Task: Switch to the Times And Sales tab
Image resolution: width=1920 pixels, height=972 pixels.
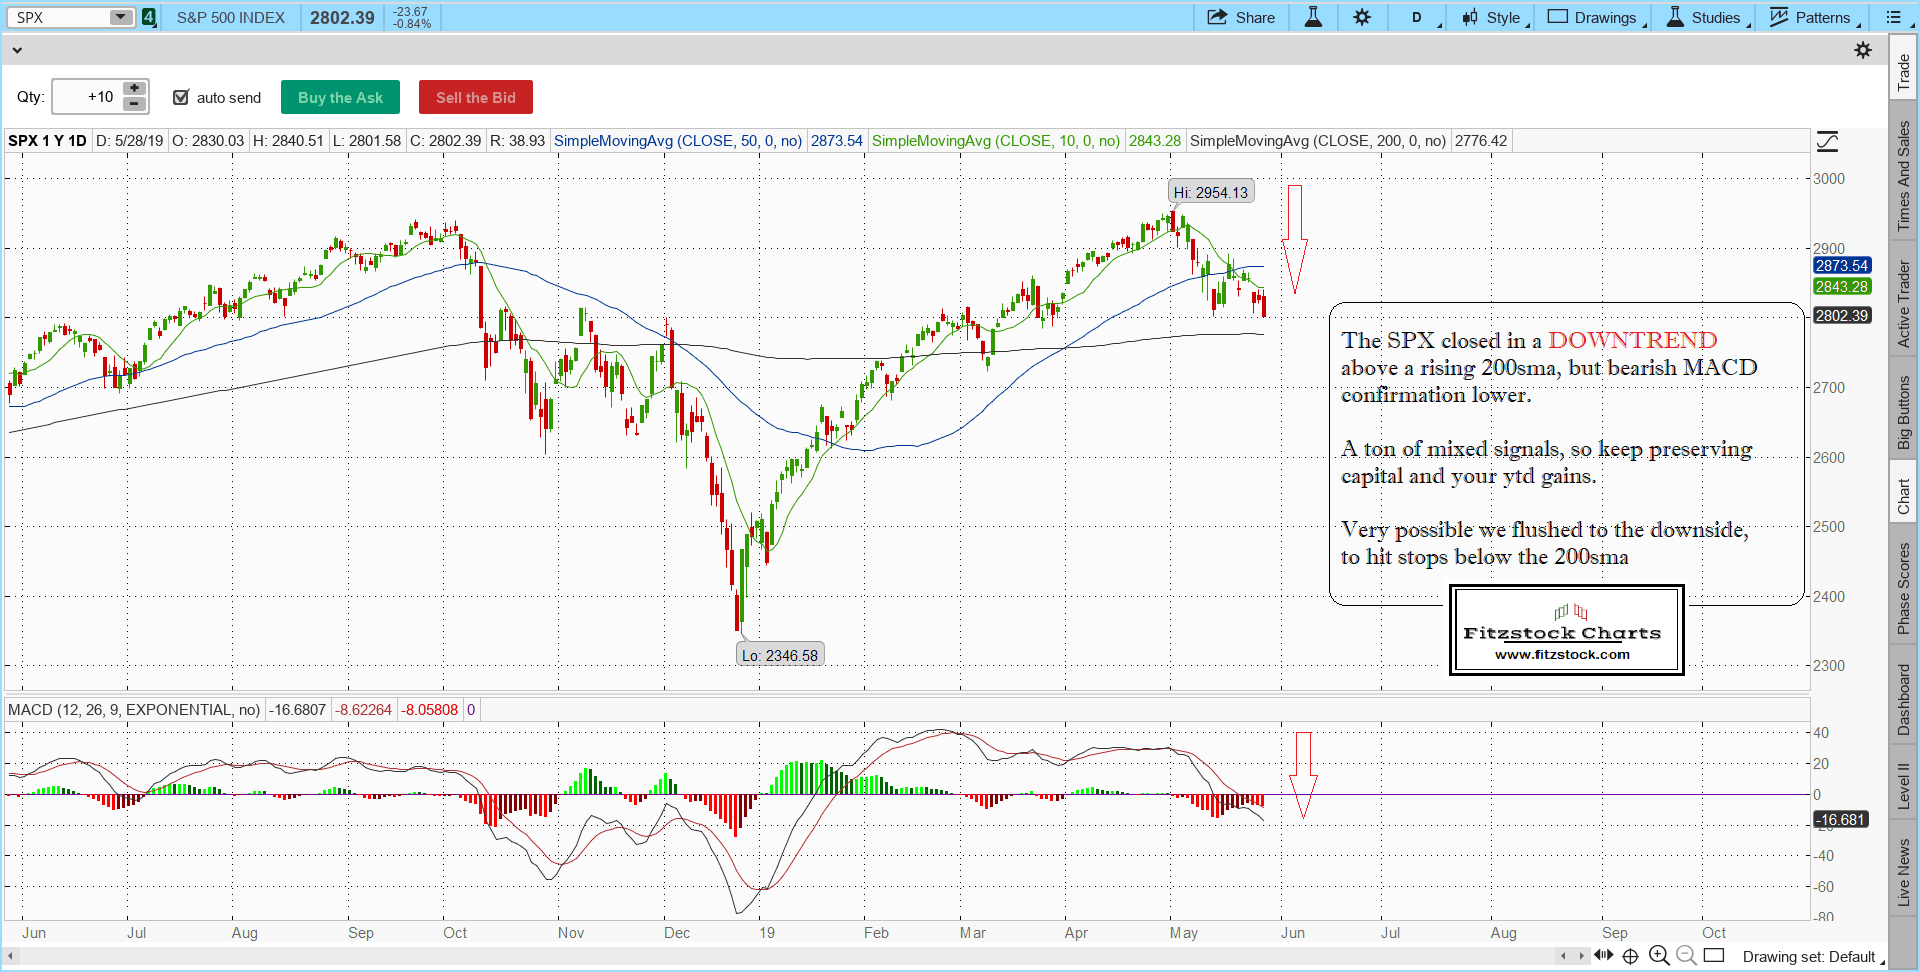Action: (x=1903, y=175)
